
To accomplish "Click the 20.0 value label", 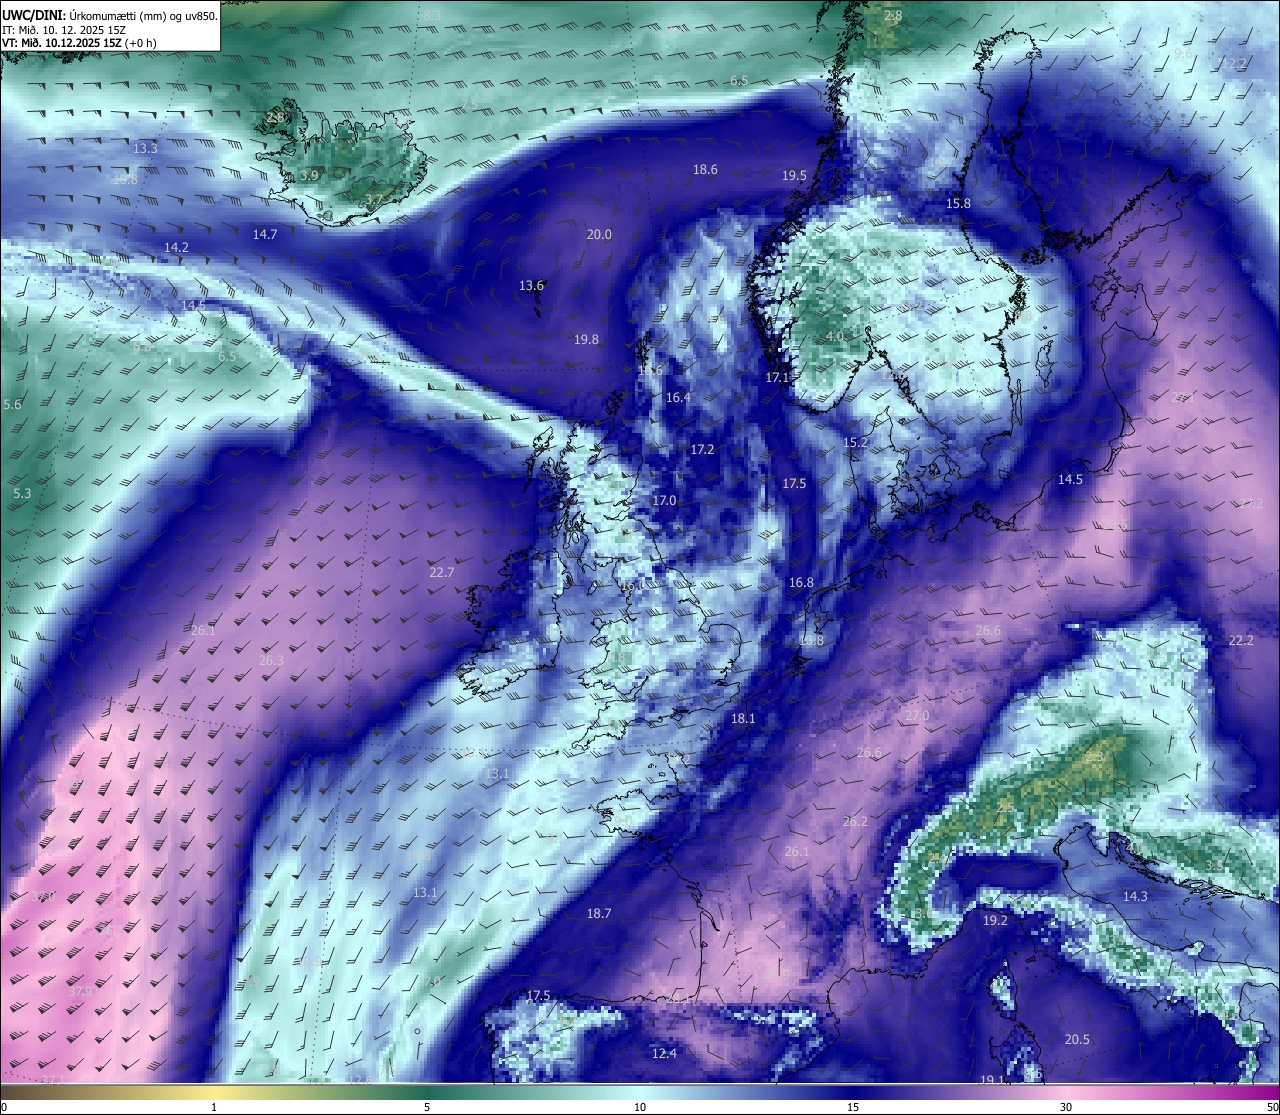I will (599, 235).
